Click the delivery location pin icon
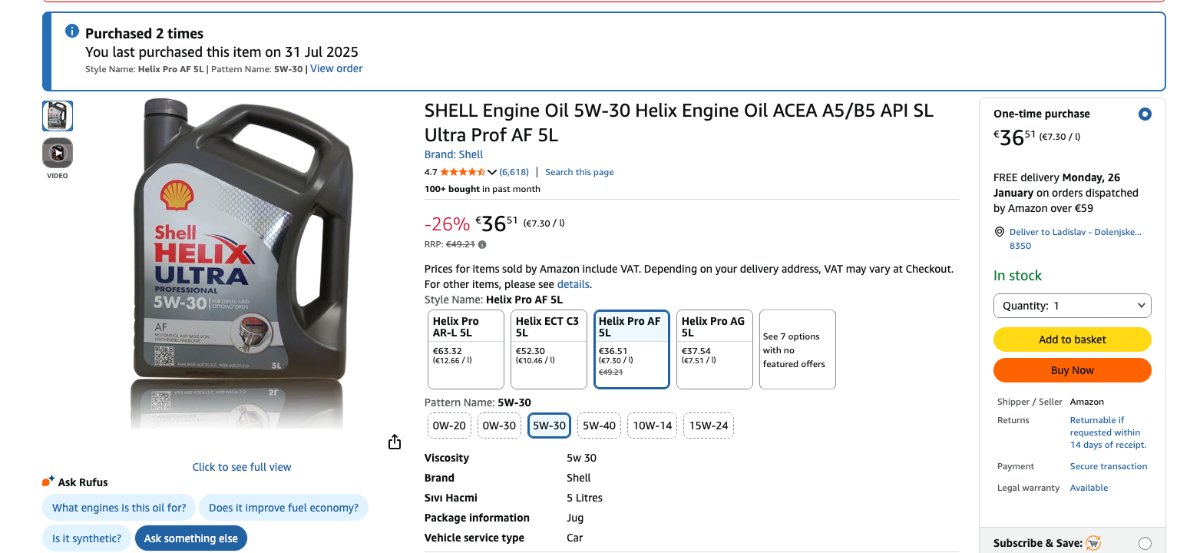This screenshot has height=553, width=1200. tap(999, 232)
